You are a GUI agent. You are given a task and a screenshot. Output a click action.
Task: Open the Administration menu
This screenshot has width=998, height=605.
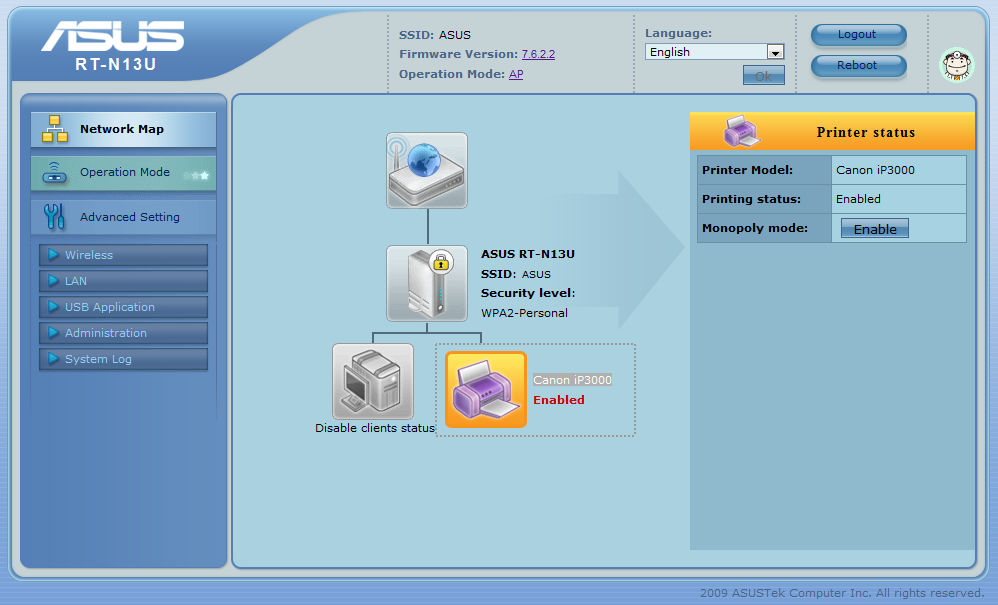pos(123,333)
